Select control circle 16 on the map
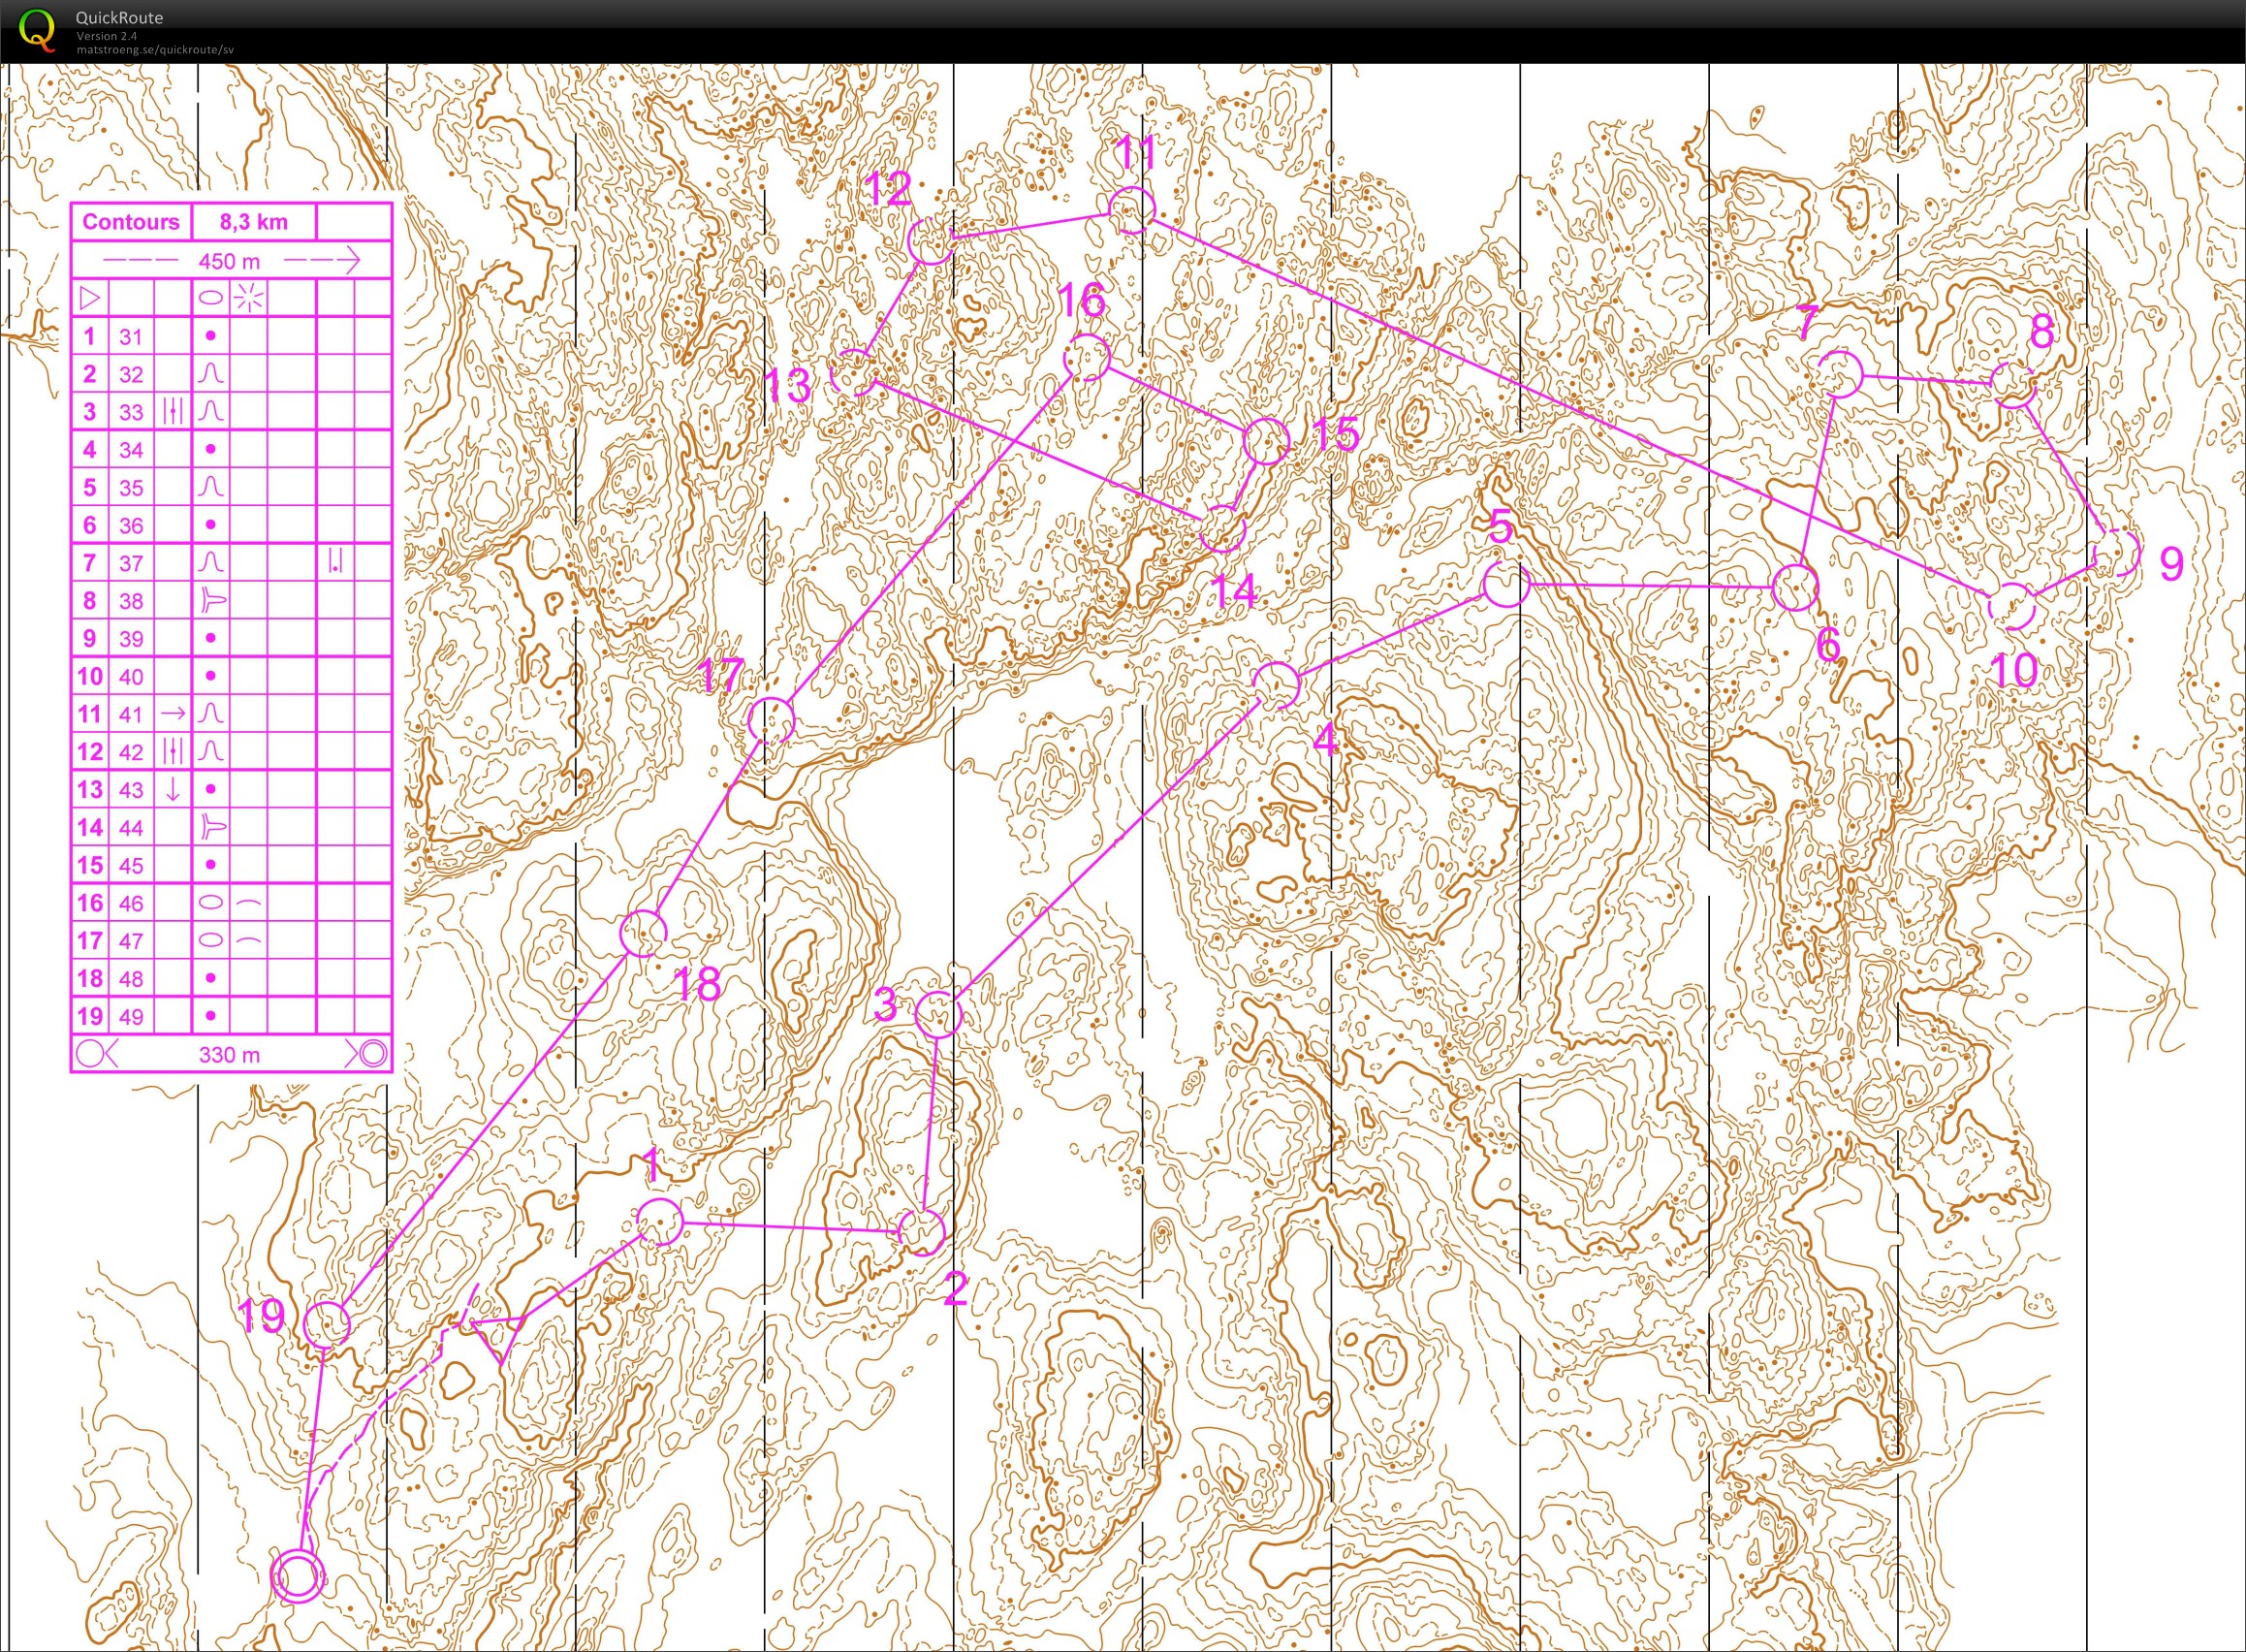The image size is (2246, 1652). pos(1086,358)
